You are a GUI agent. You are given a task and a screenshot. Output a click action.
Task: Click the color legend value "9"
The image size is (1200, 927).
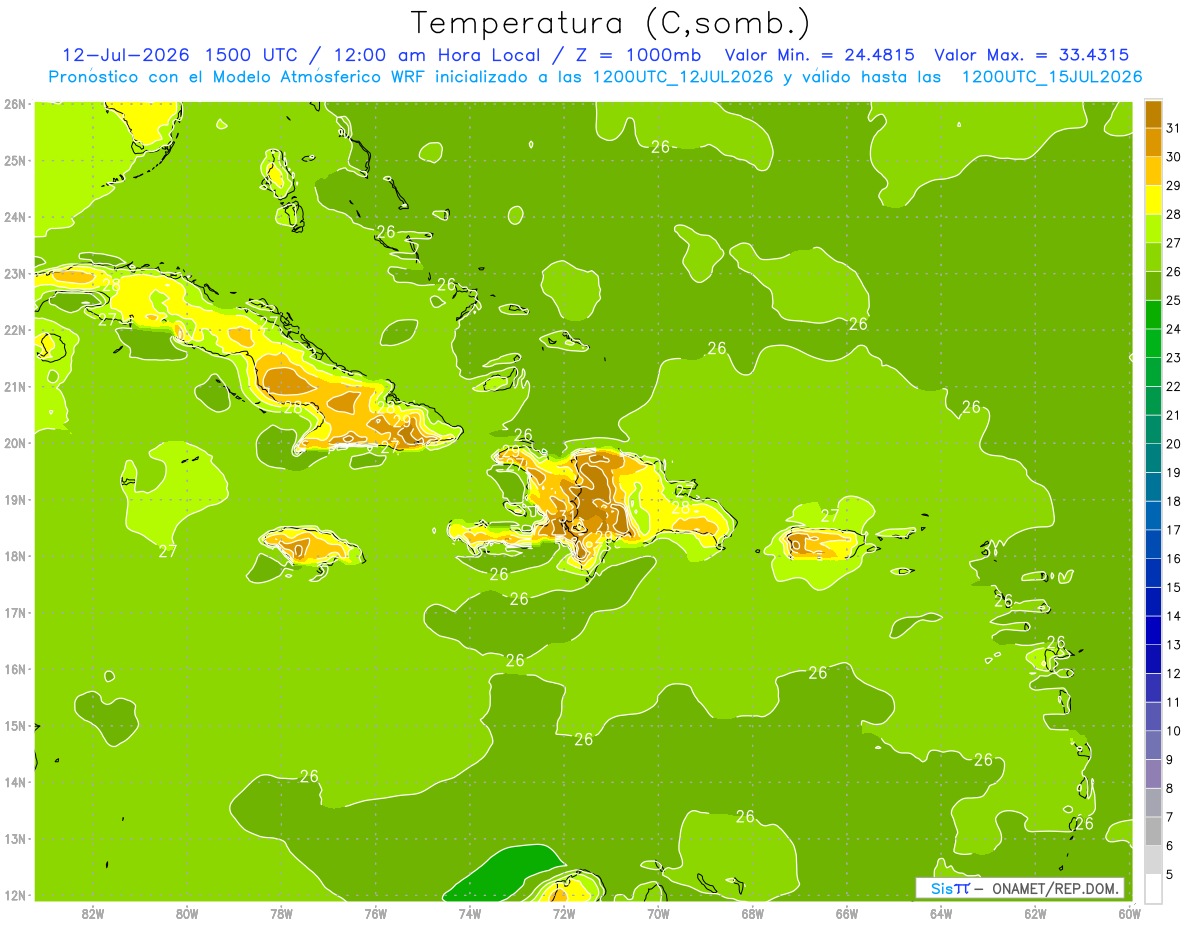(1170, 760)
